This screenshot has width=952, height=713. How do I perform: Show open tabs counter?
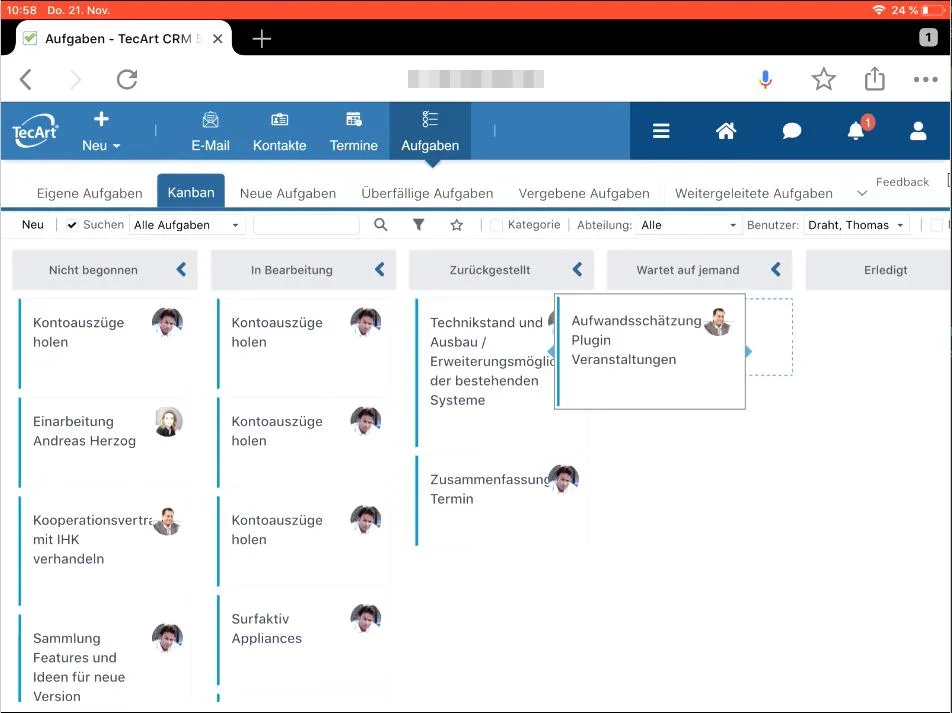[928, 38]
